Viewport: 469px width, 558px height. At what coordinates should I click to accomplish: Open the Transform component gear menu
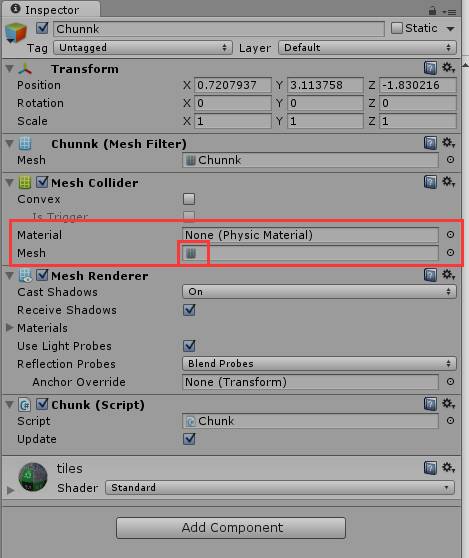[x=448, y=68]
